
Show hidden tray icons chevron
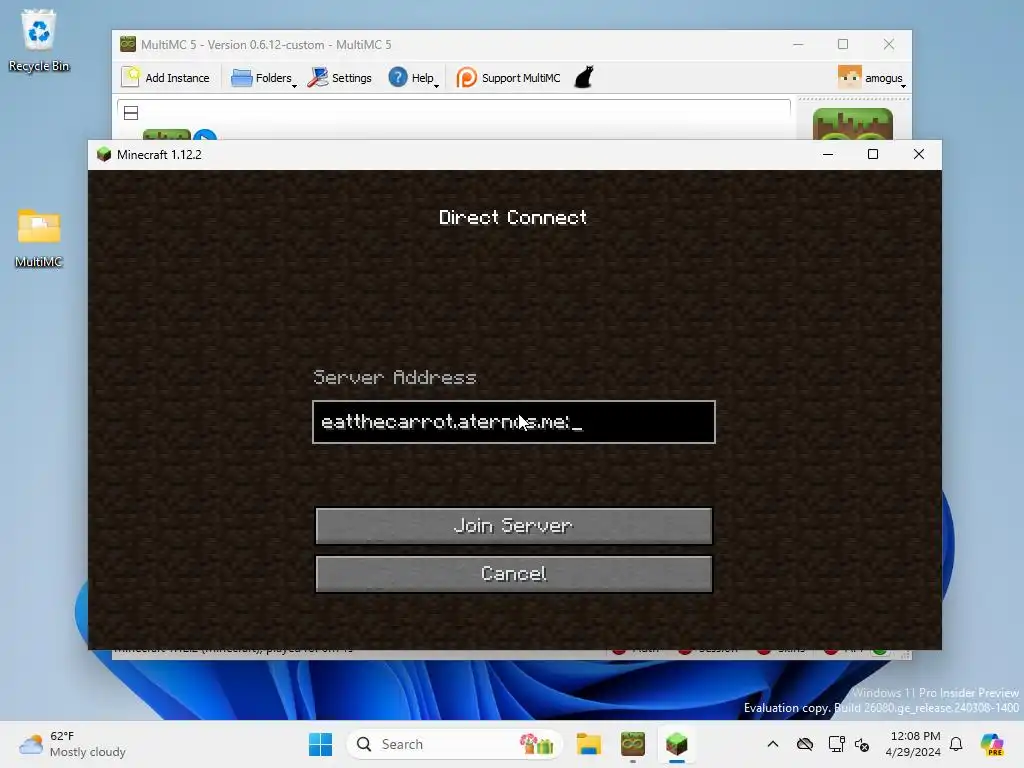(773, 744)
